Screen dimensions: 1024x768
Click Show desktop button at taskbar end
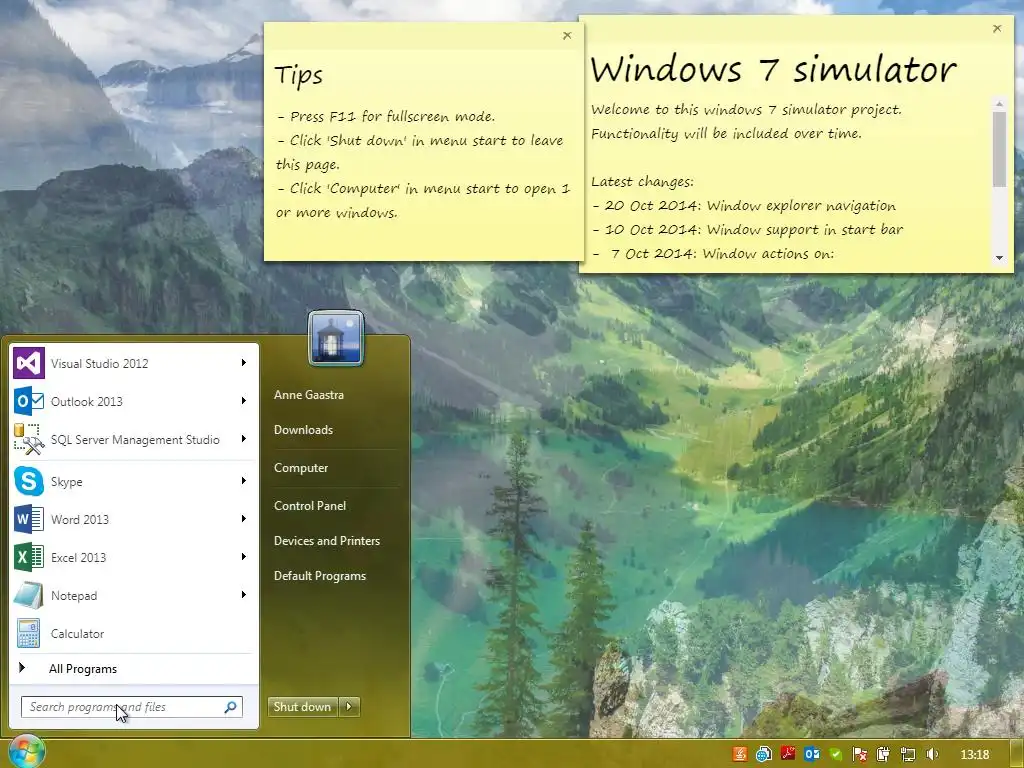click(x=1017, y=754)
